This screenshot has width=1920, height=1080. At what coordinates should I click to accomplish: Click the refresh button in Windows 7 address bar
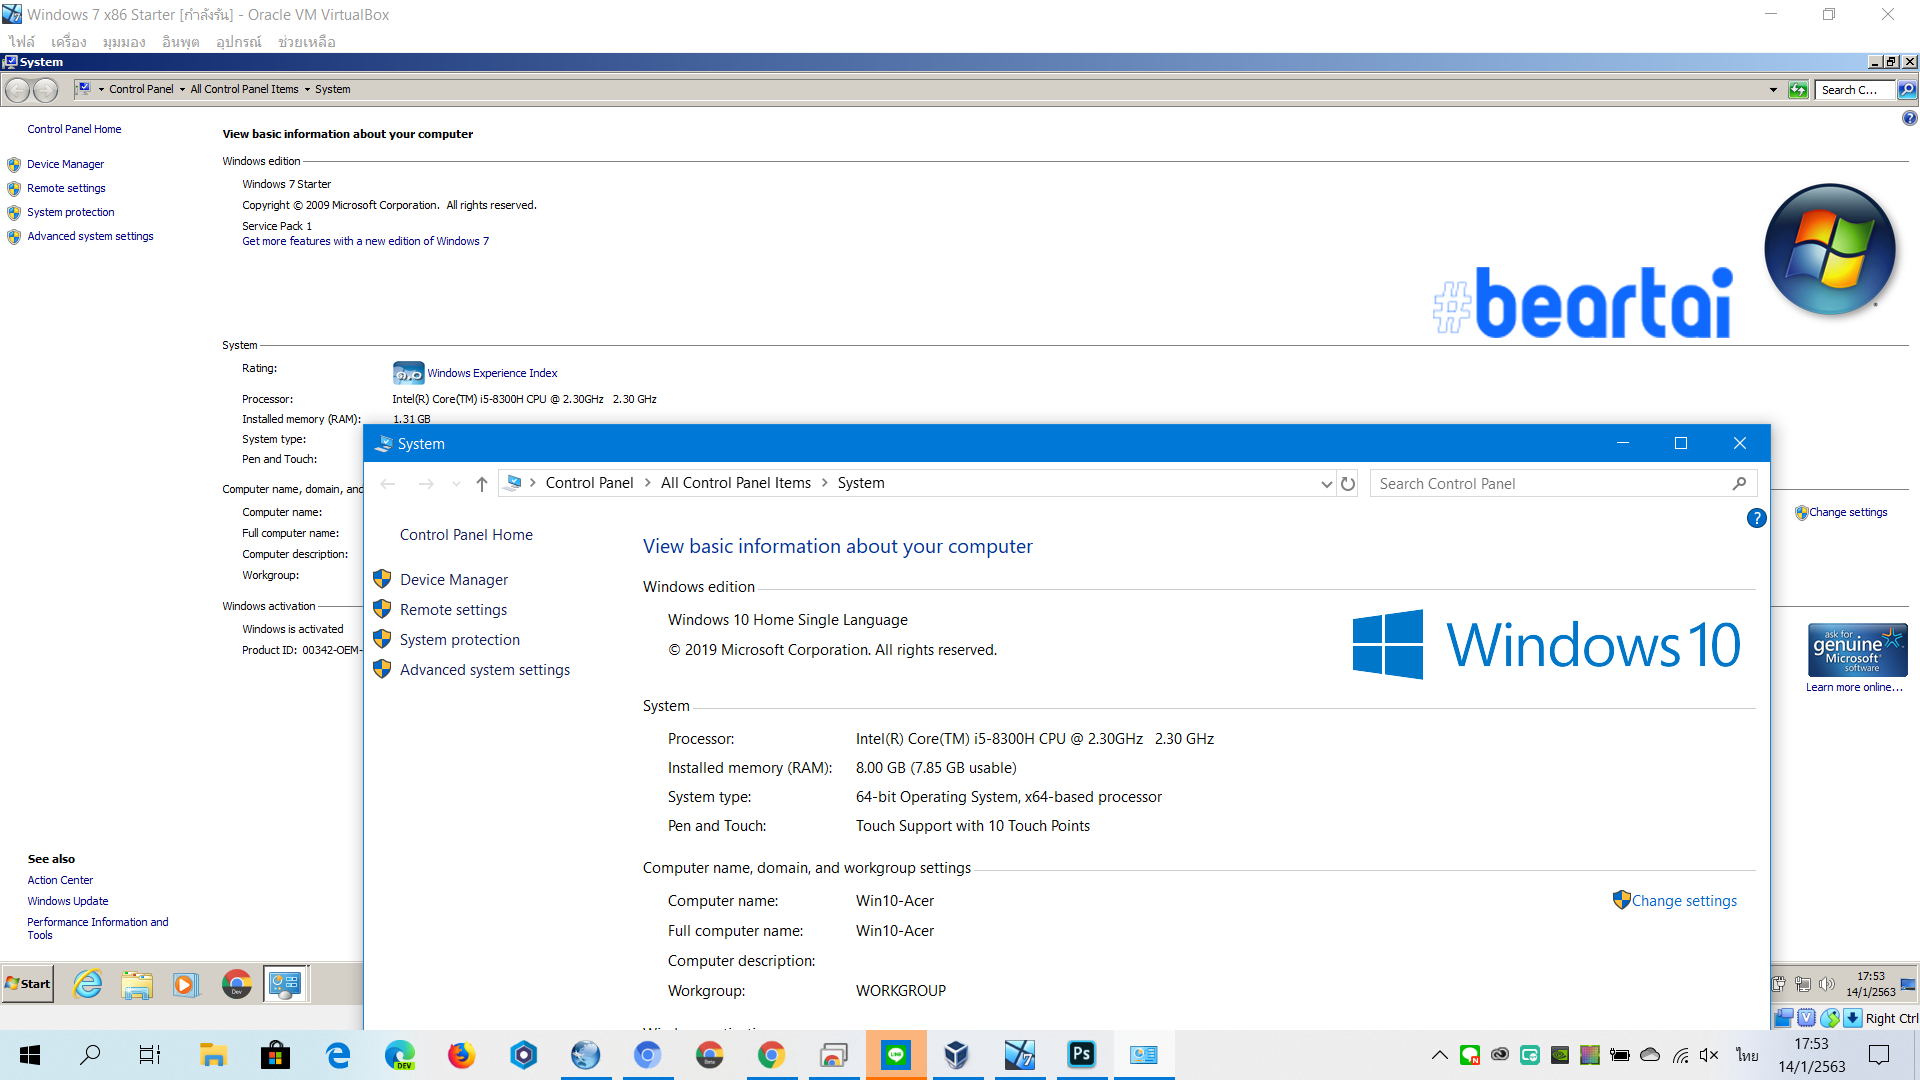[1798, 90]
